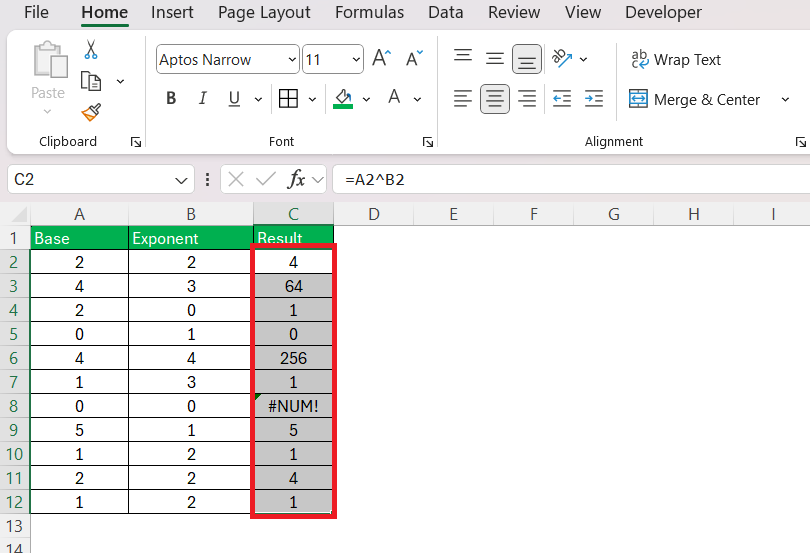Open Clipboard pane launcher

click(136, 142)
